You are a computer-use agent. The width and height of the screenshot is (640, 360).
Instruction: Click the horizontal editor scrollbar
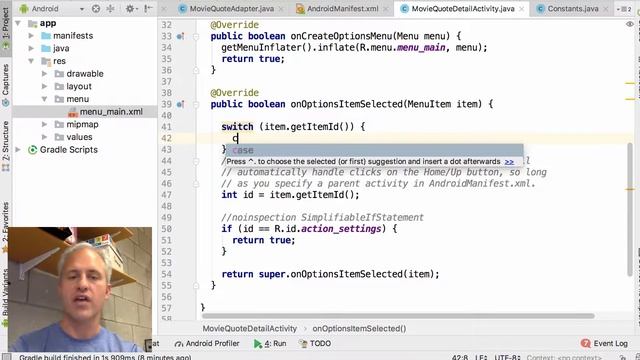(398, 316)
